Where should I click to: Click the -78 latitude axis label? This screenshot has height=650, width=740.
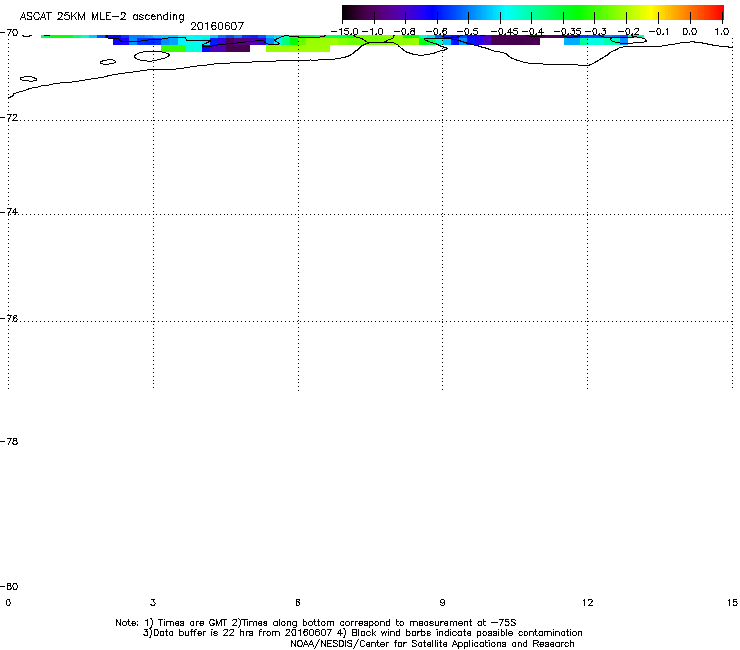point(9,441)
